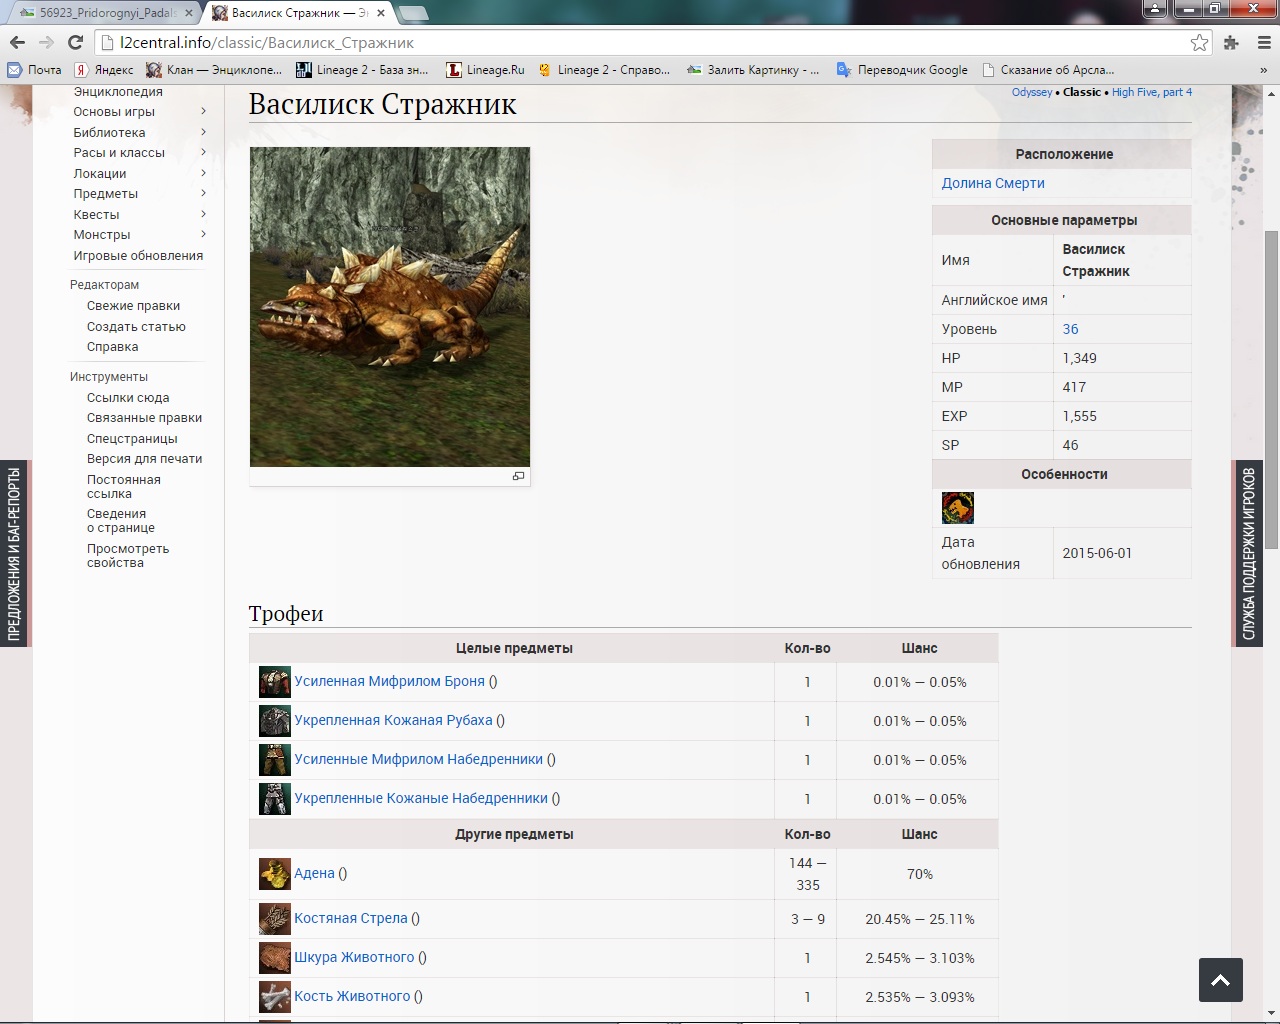Open a new browser tab
The image size is (1280, 1024).
pos(412,13)
